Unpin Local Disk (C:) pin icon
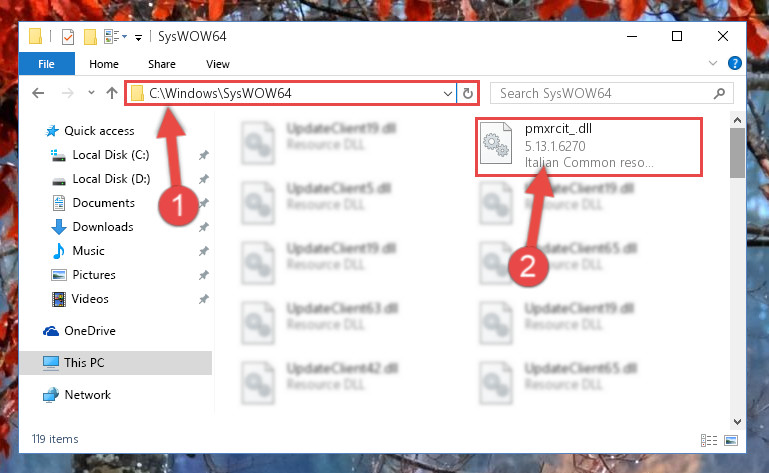The width and height of the screenshot is (769, 473). tap(204, 155)
